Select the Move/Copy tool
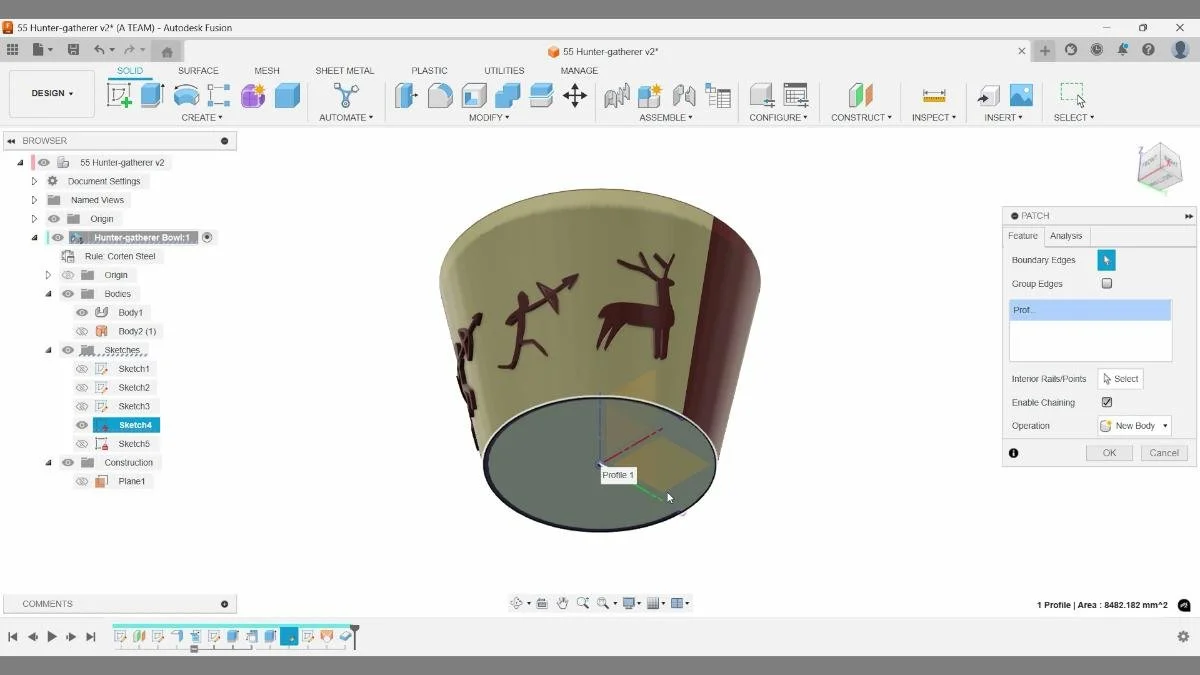The image size is (1200, 675). pos(574,97)
